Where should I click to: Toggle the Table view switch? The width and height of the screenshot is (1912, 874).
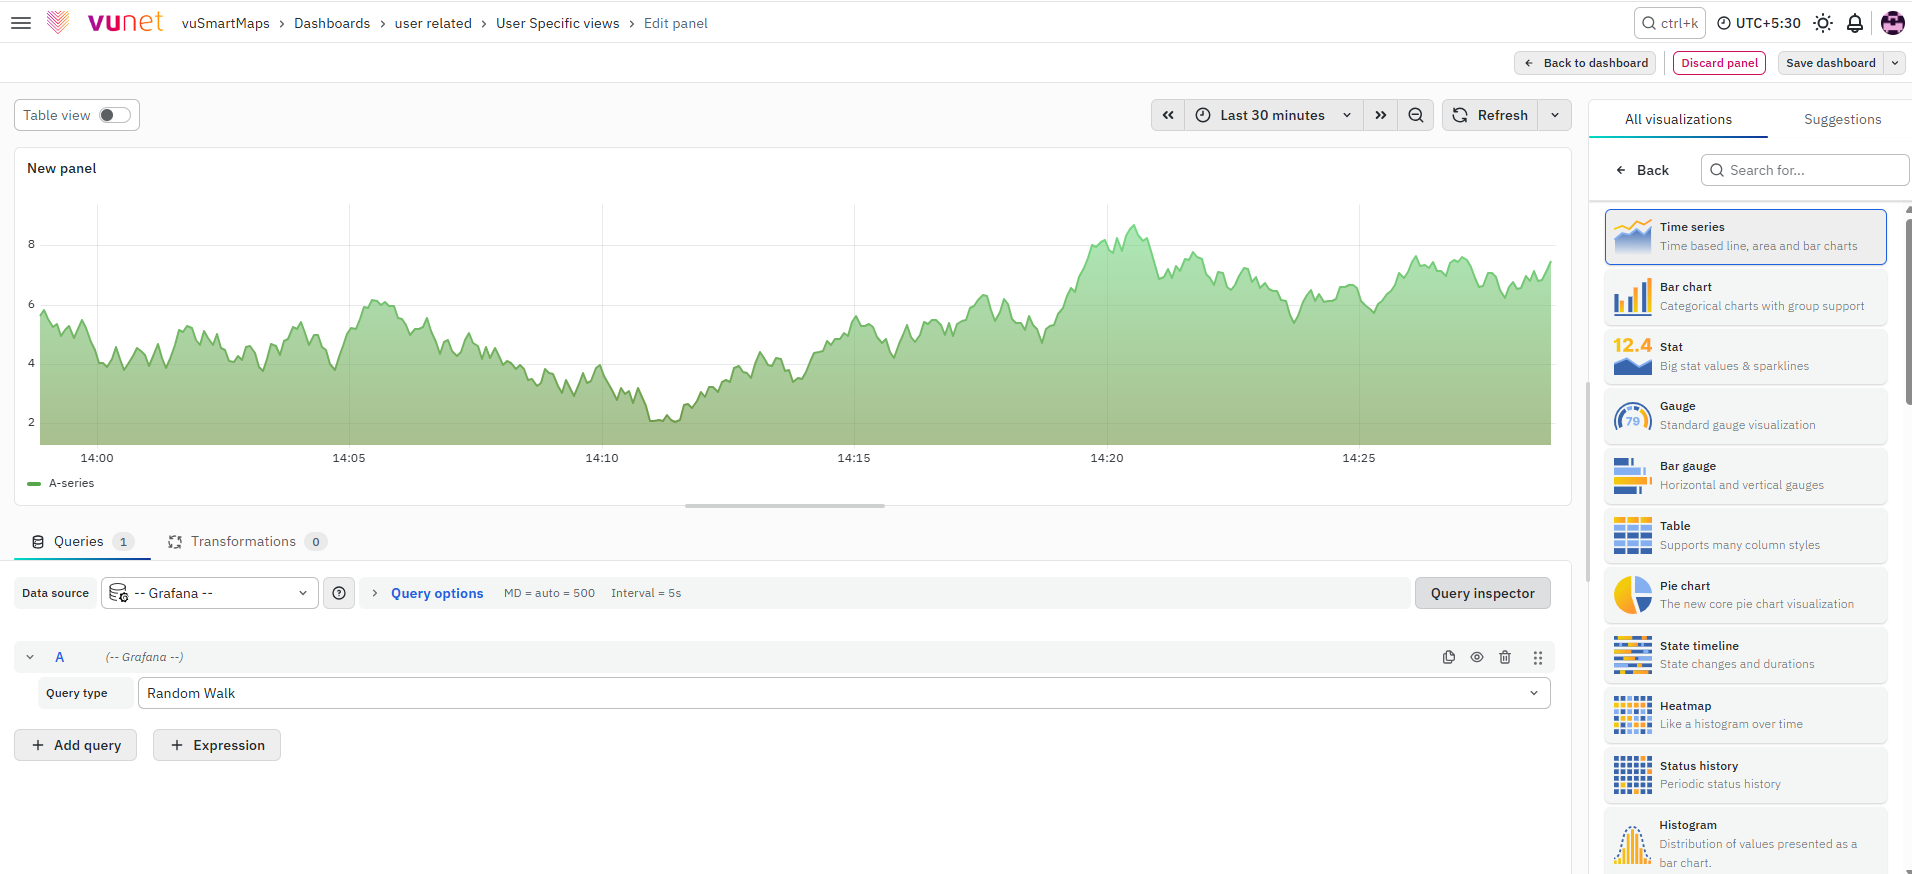click(115, 115)
